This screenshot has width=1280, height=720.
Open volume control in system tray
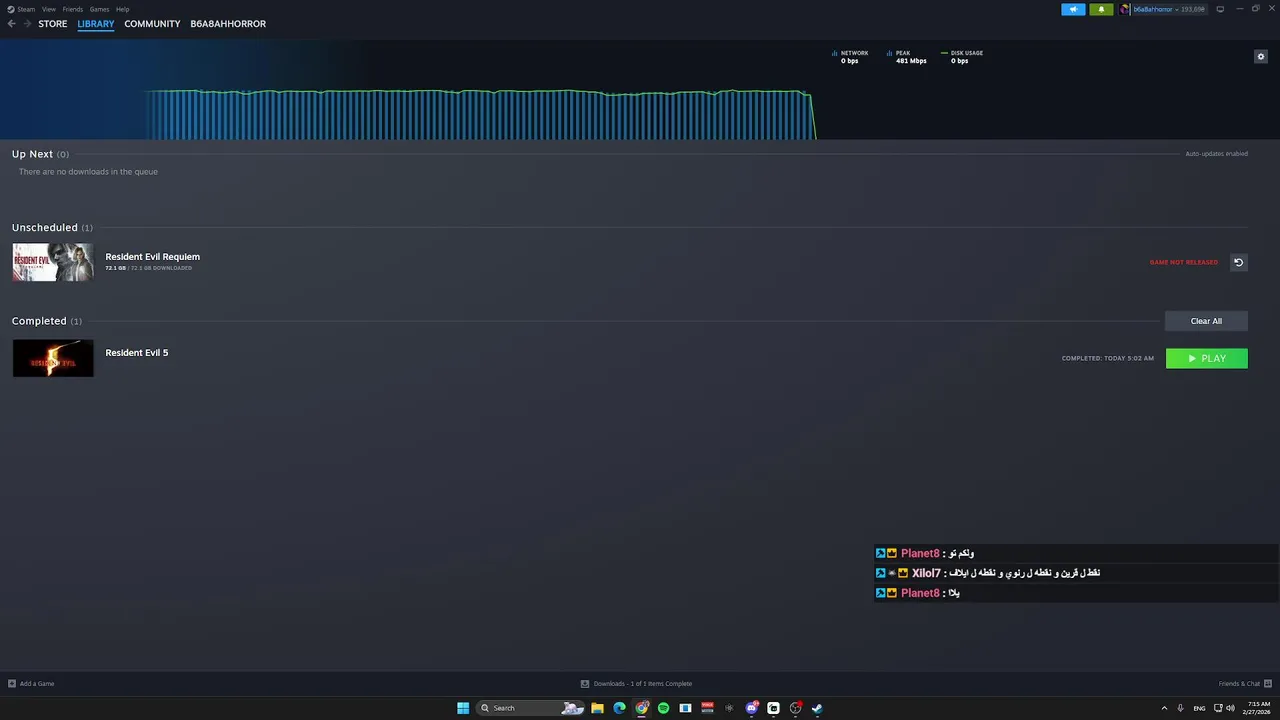(x=1230, y=708)
